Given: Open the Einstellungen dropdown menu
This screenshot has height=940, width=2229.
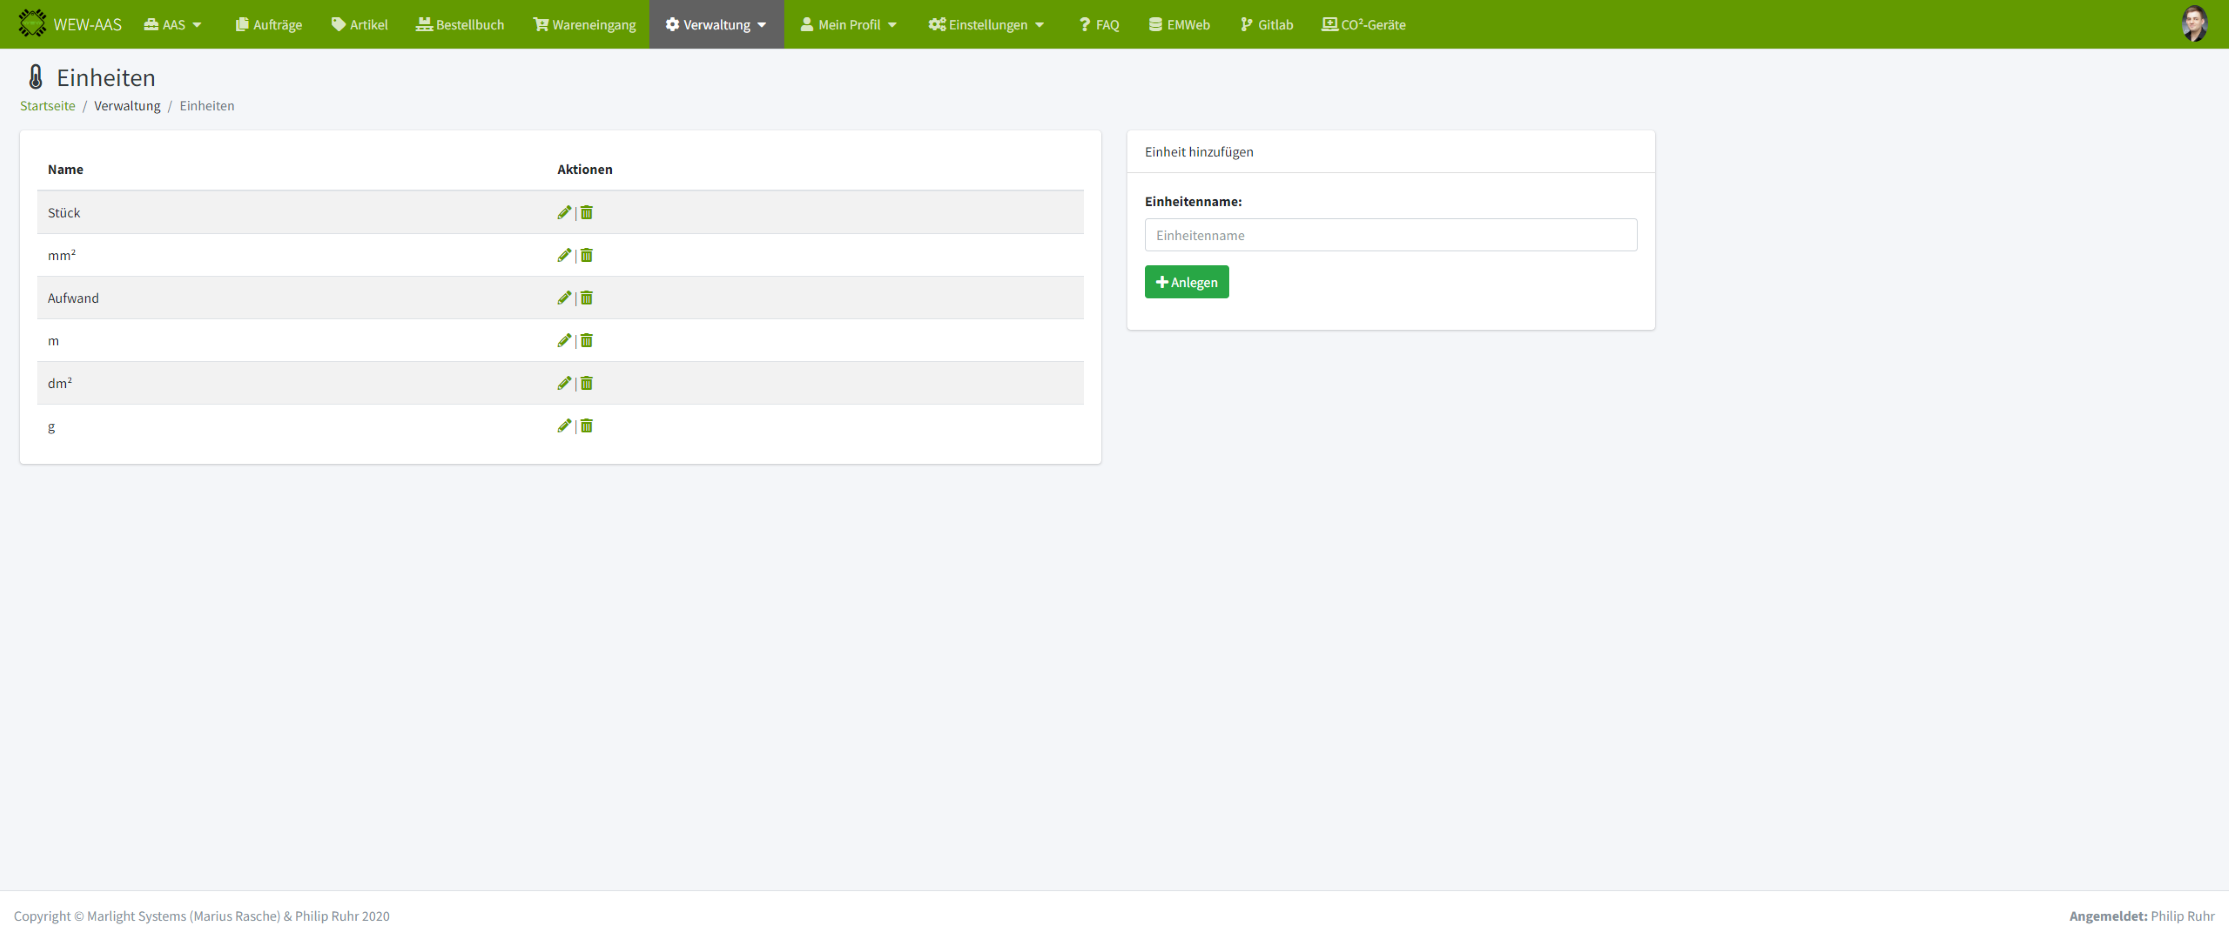Looking at the screenshot, I should point(986,25).
